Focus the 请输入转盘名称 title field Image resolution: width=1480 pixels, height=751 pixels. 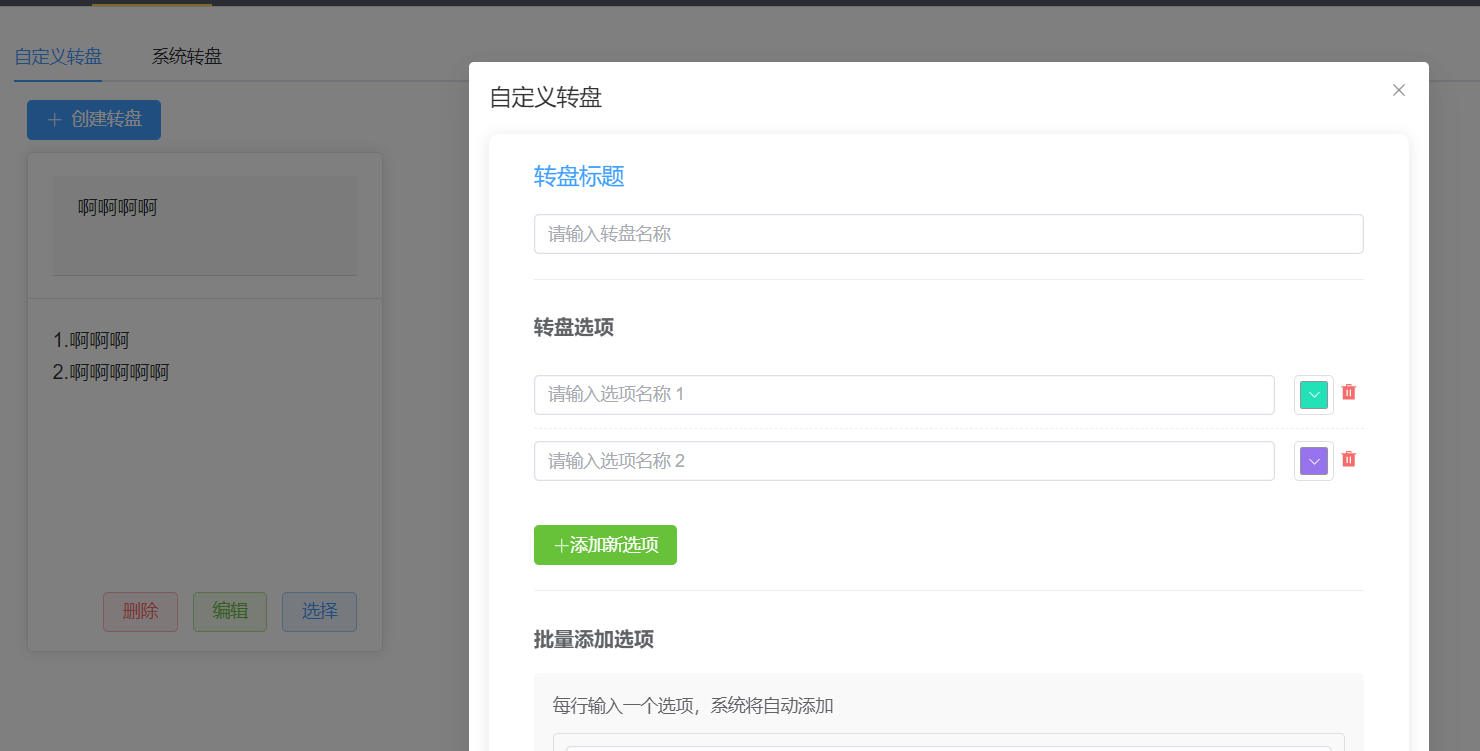point(949,234)
